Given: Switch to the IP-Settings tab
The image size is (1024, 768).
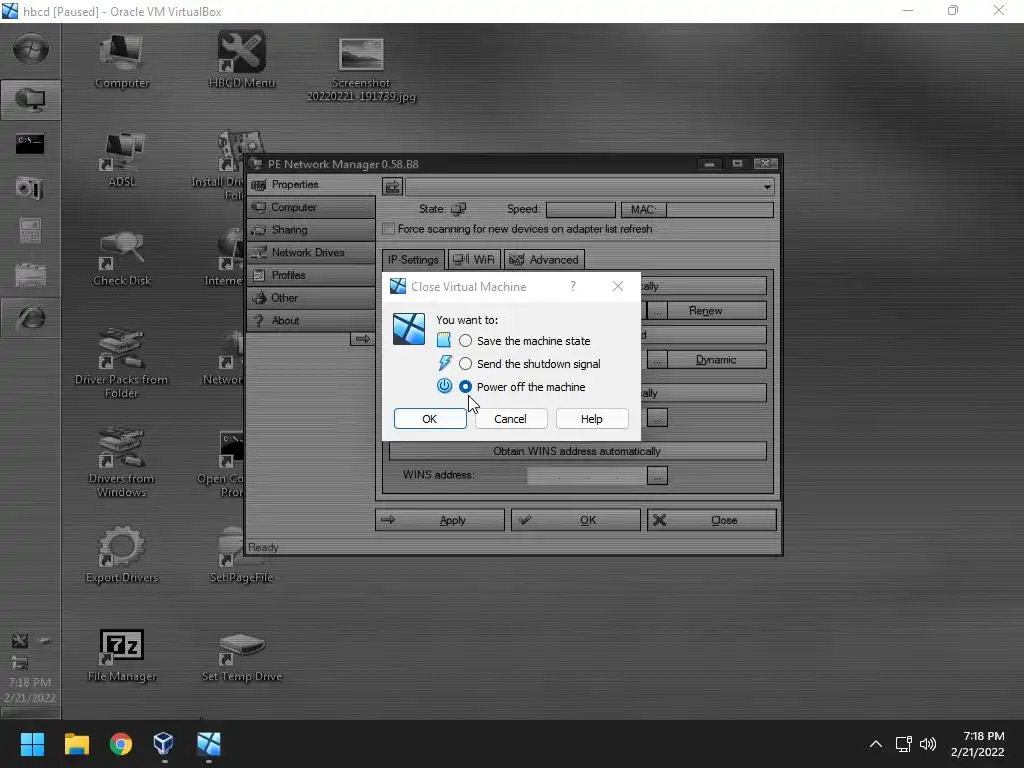Looking at the screenshot, I should click(x=413, y=259).
